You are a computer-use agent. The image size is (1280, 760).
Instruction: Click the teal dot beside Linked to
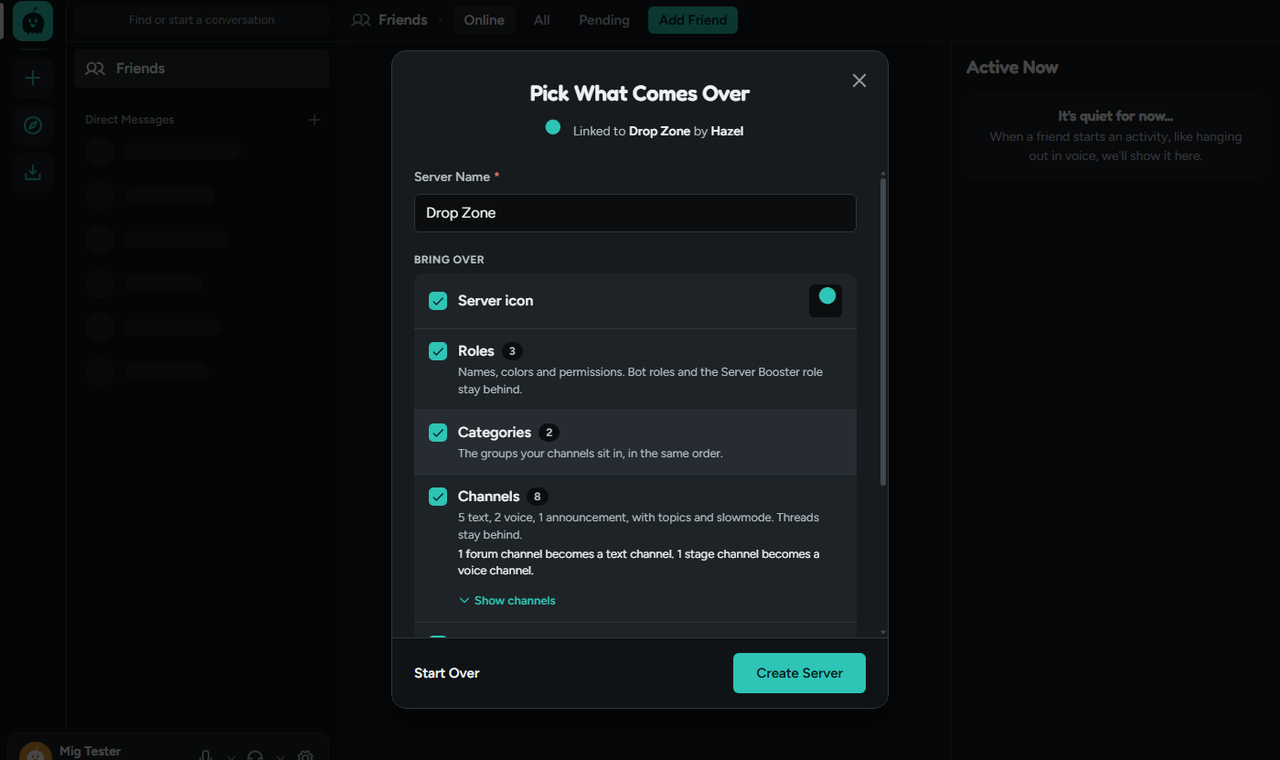click(x=553, y=127)
